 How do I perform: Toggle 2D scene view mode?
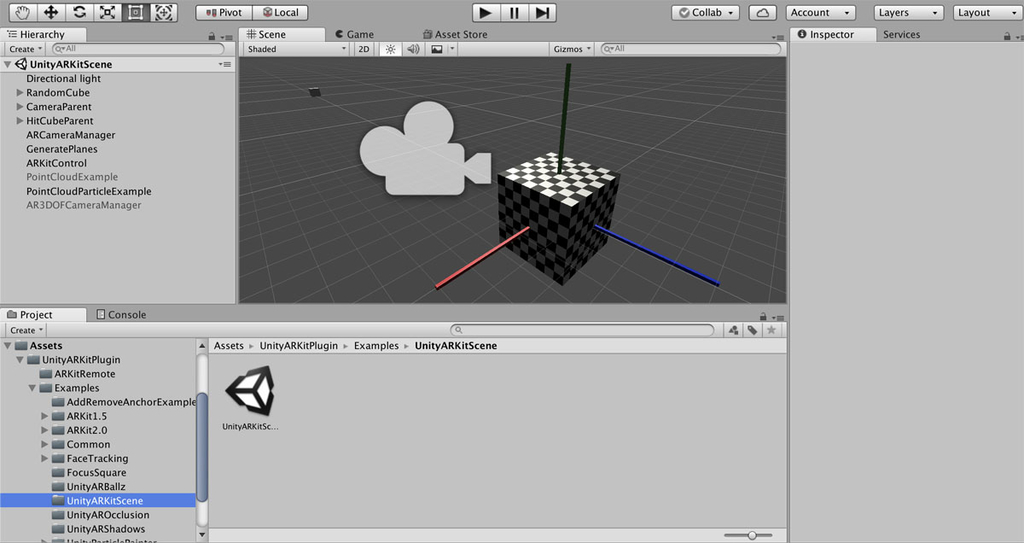(x=364, y=49)
